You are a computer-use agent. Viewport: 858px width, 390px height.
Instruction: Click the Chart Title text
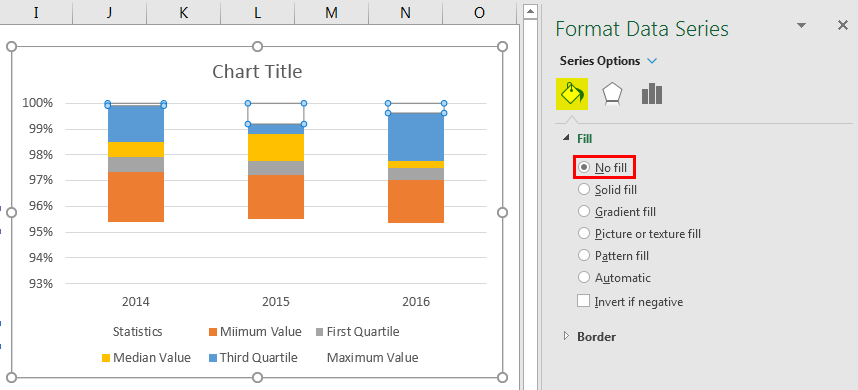click(x=257, y=72)
